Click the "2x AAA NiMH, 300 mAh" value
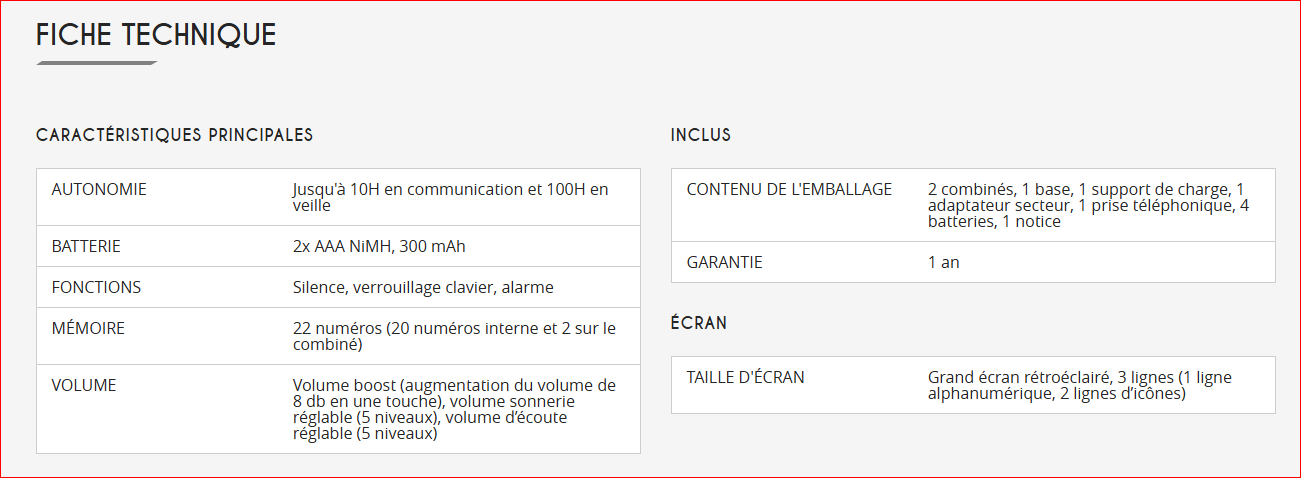Image resolution: width=1301 pixels, height=478 pixels. (379, 246)
